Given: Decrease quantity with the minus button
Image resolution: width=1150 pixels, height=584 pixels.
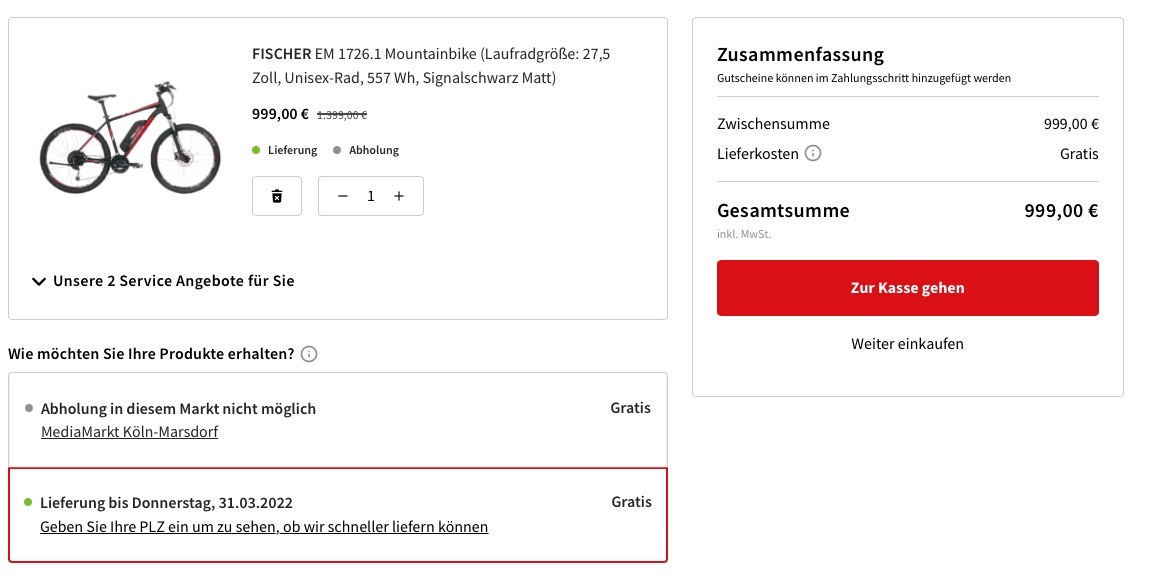Looking at the screenshot, I should 343,196.
